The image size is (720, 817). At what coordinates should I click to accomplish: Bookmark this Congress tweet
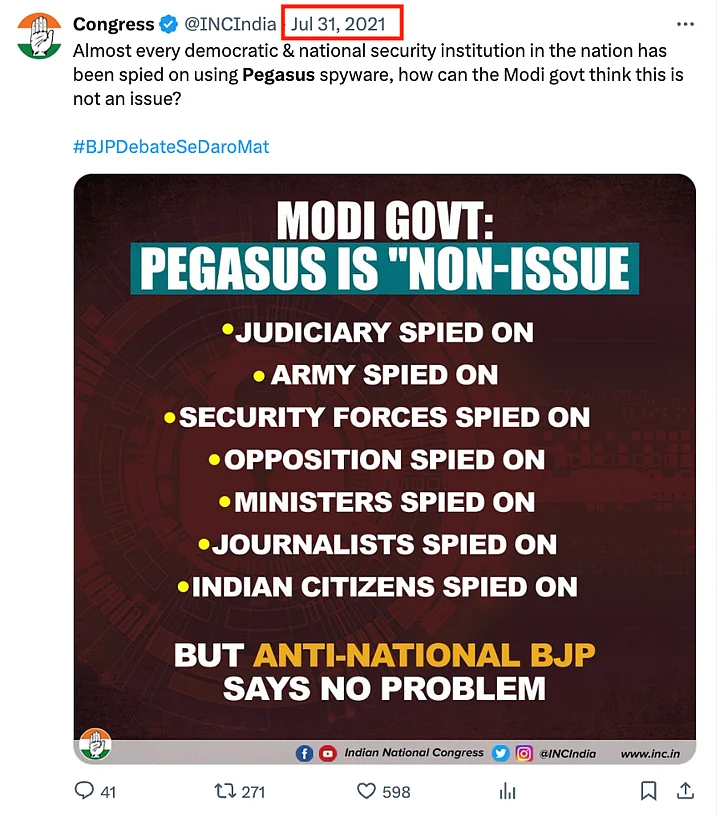point(649,791)
